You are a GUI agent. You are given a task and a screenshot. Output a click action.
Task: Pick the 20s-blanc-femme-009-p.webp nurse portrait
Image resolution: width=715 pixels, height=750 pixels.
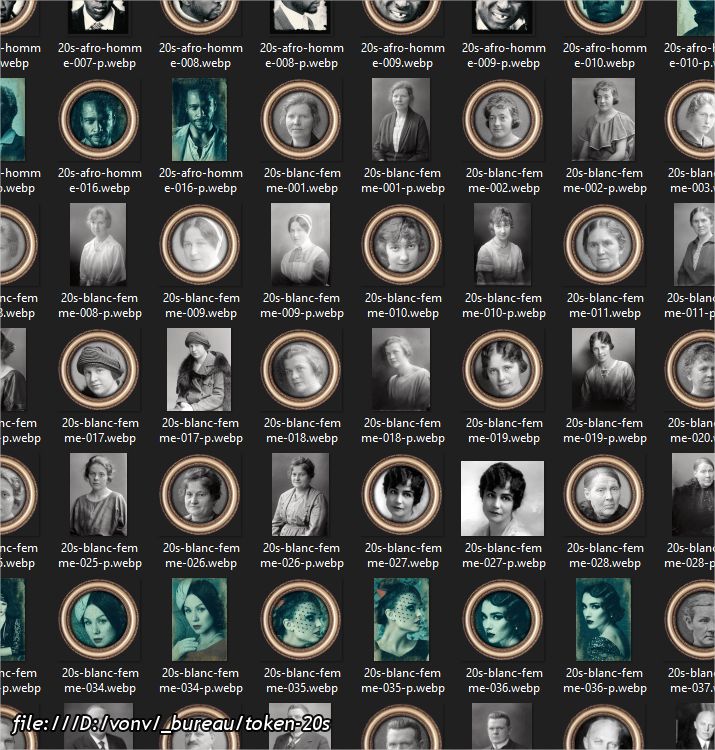[300, 244]
